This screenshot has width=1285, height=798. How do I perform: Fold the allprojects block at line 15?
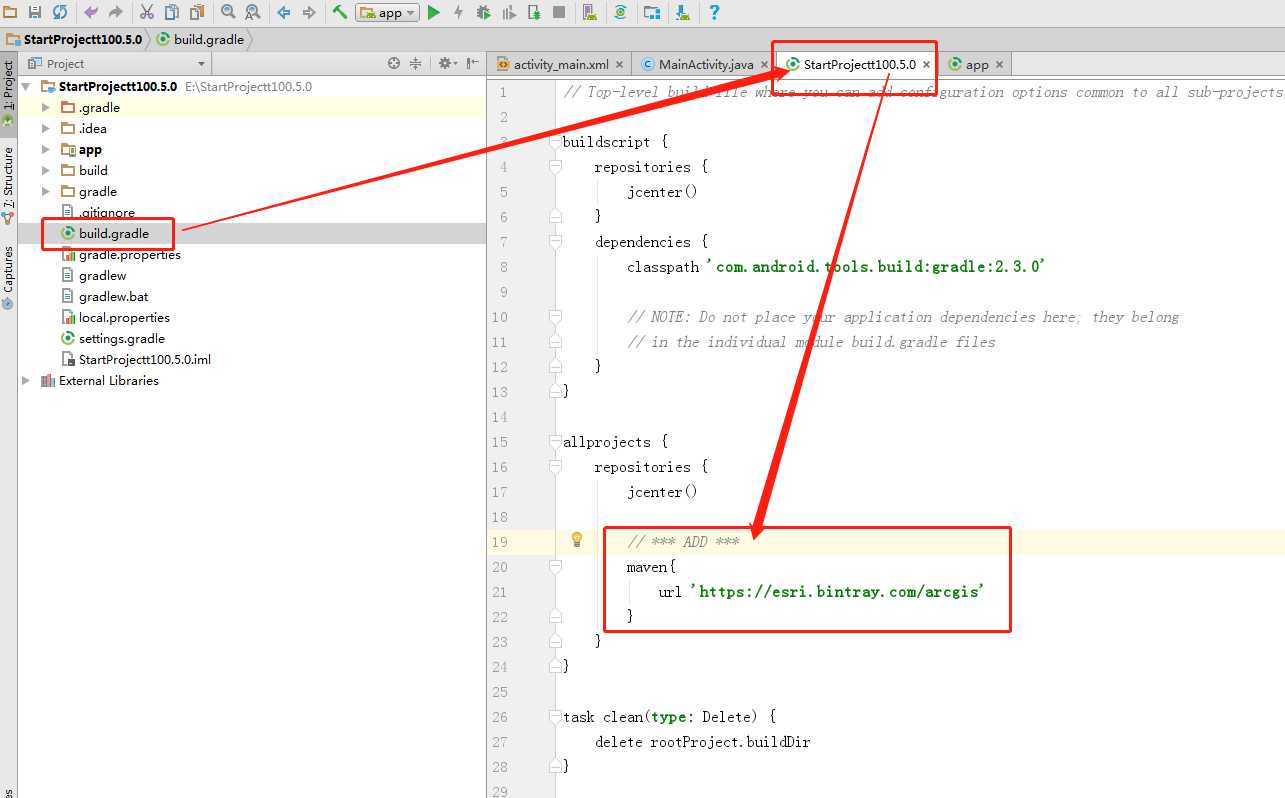pyautogui.click(x=555, y=442)
